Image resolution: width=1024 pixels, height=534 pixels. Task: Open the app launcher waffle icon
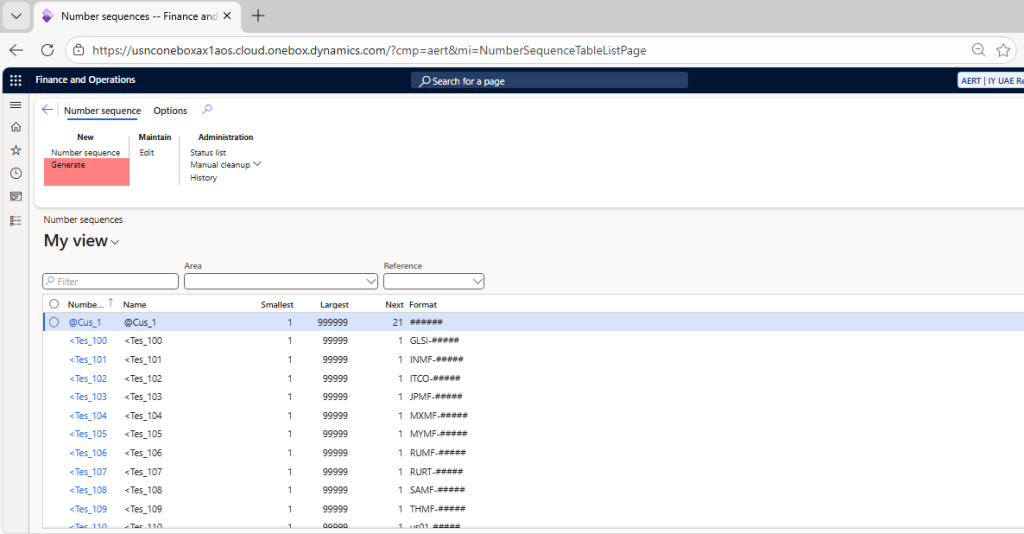pyautogui.click(x=15, y=81)
